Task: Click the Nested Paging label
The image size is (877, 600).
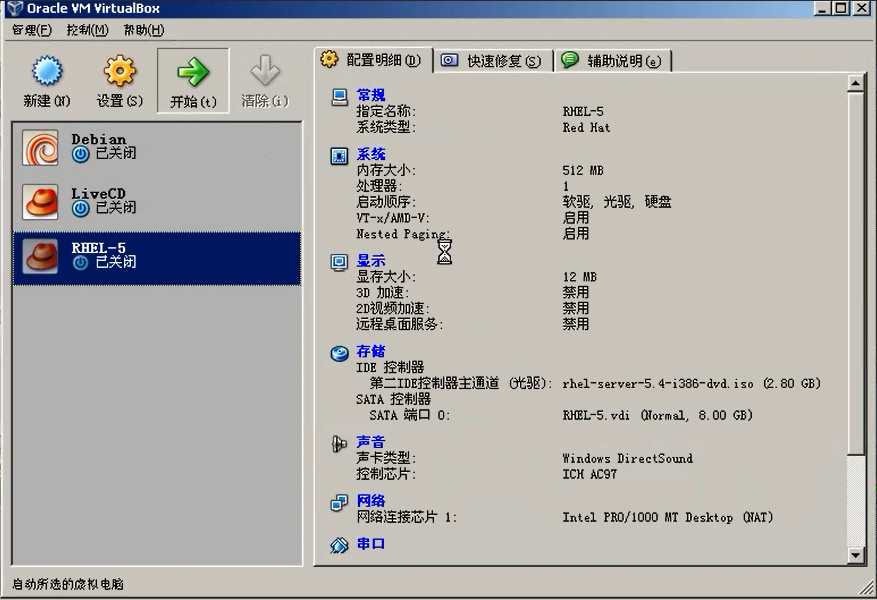Action: tap(403, 234)
